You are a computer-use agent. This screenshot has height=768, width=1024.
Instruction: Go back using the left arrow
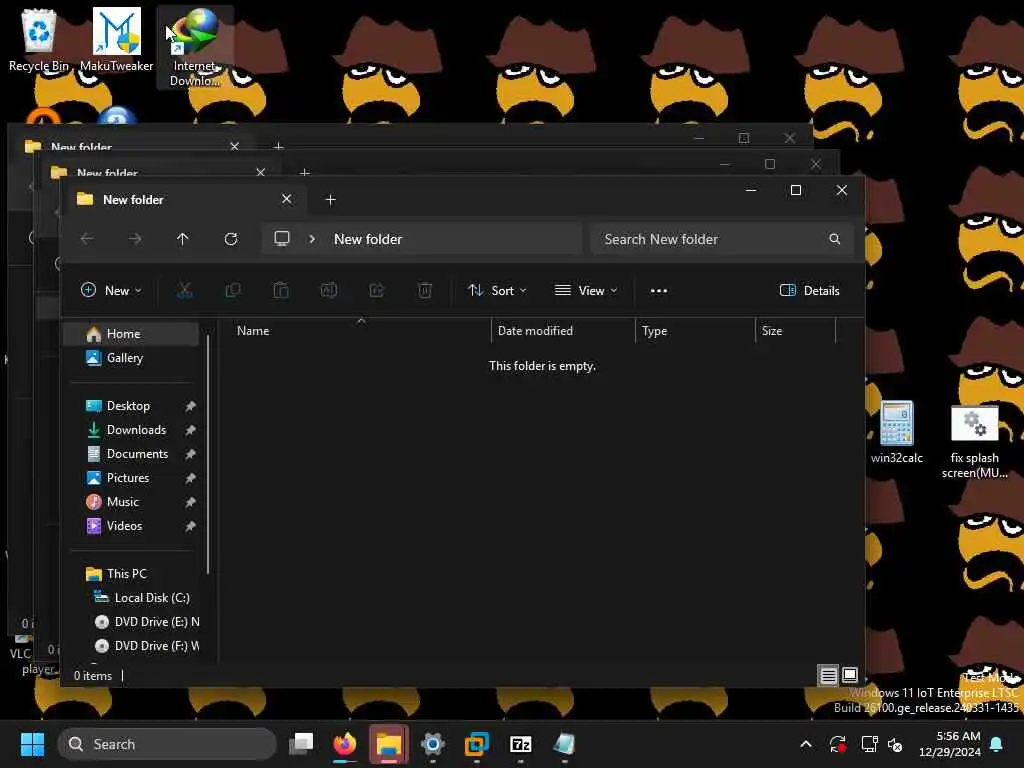pyautogui.click(x=87, y=239)
